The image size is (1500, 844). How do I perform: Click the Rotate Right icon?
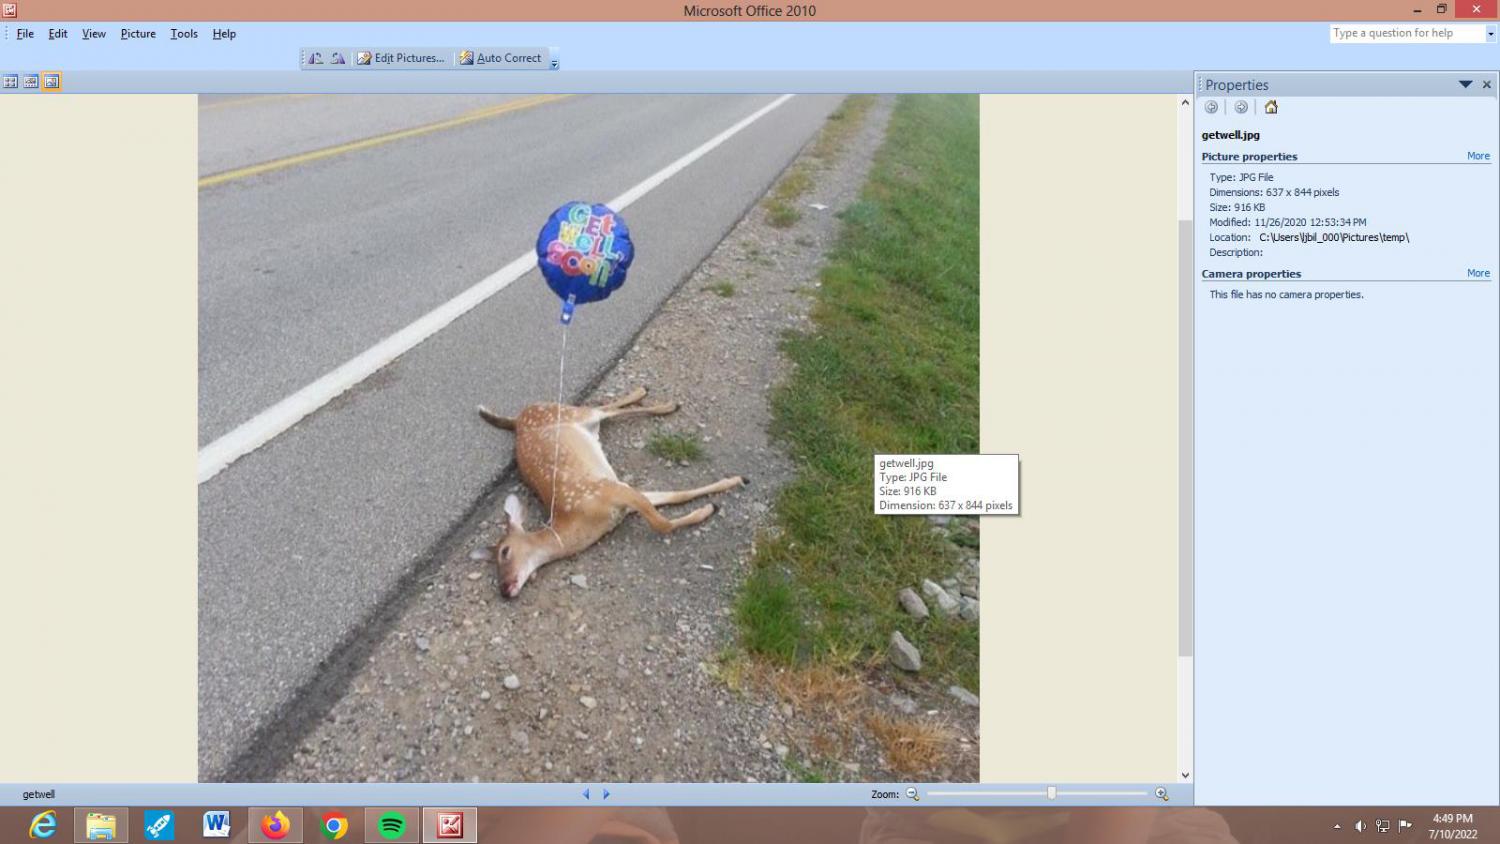point(338,58)
